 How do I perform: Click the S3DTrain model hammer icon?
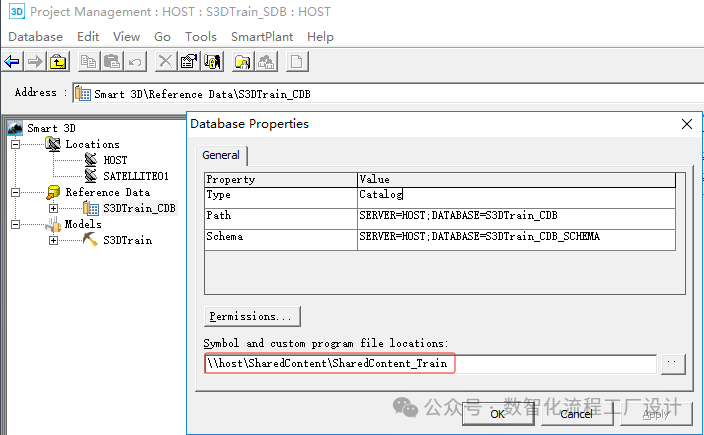(x=90, y=240)
